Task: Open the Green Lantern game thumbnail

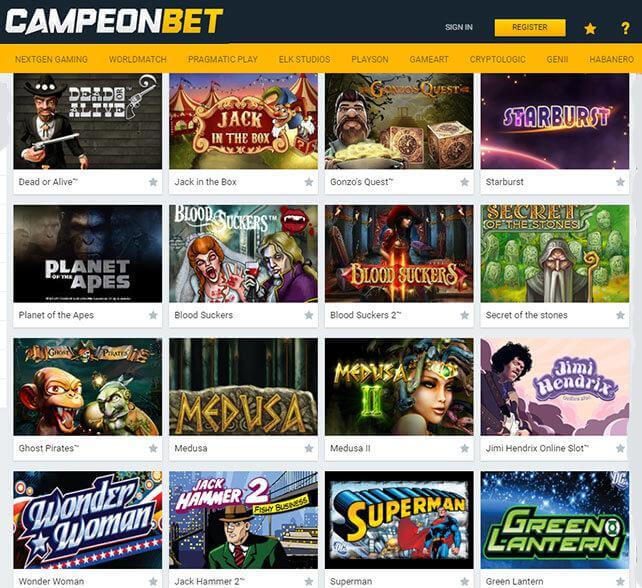Action: tap(555, 520)
